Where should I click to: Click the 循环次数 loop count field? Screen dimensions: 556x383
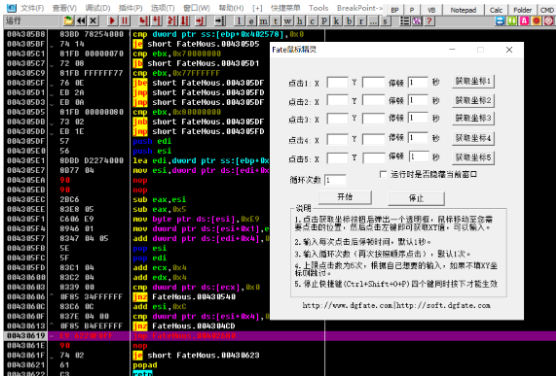[335, 180]
